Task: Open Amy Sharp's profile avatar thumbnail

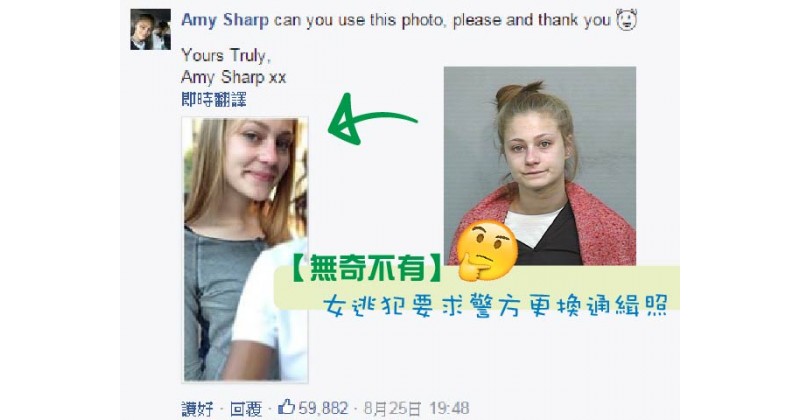Action: point(150,30)
